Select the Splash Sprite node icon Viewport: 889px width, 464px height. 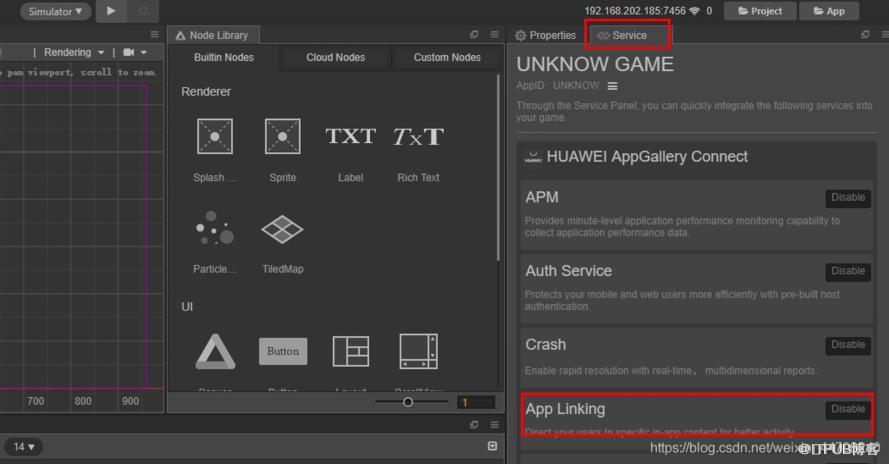point(214,136)
